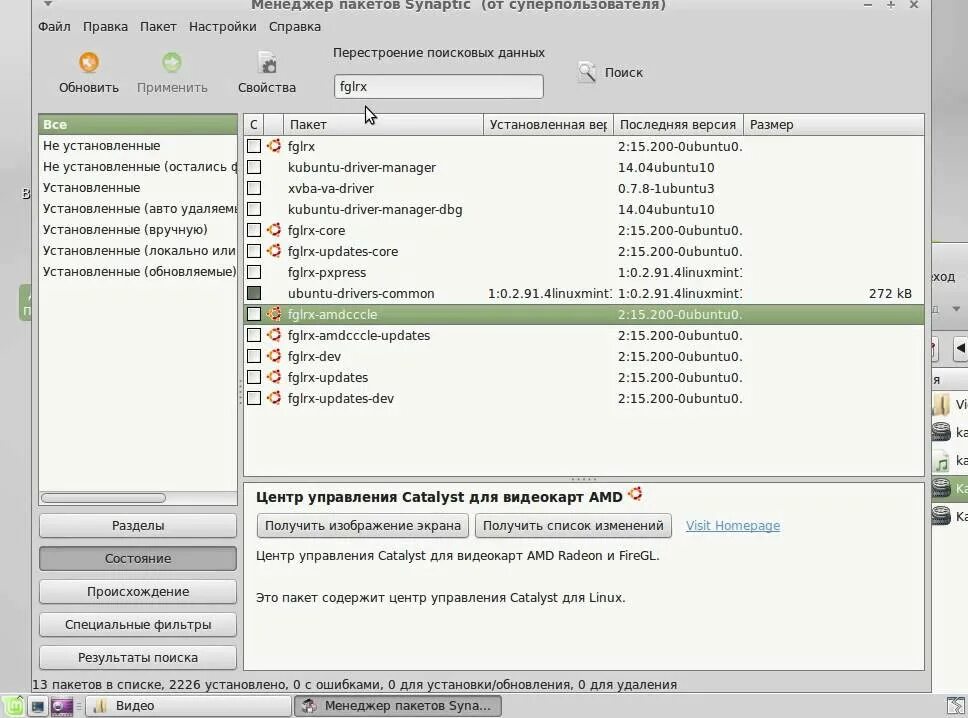968x718 pixels.
Task: Open the Visit Homepage link
Action: pos(733,525)
